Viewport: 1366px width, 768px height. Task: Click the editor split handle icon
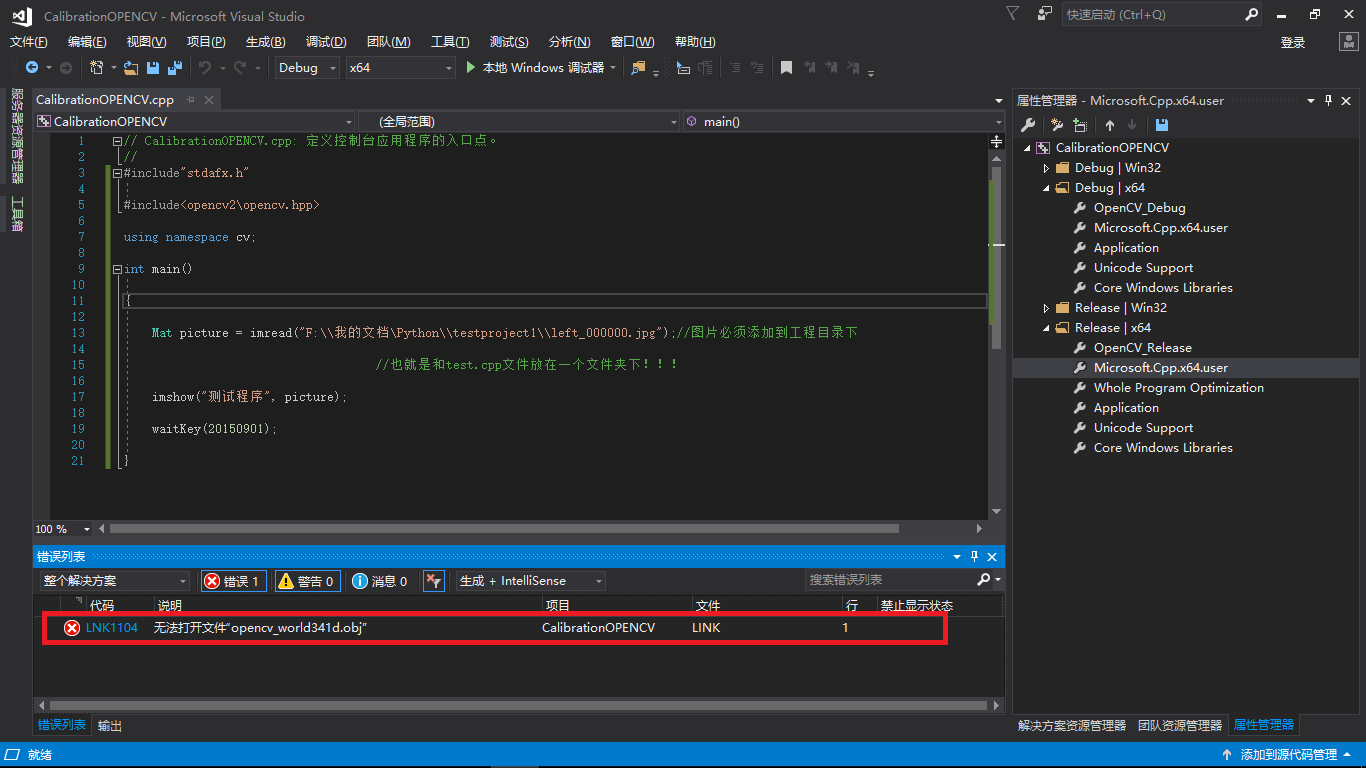996,142
